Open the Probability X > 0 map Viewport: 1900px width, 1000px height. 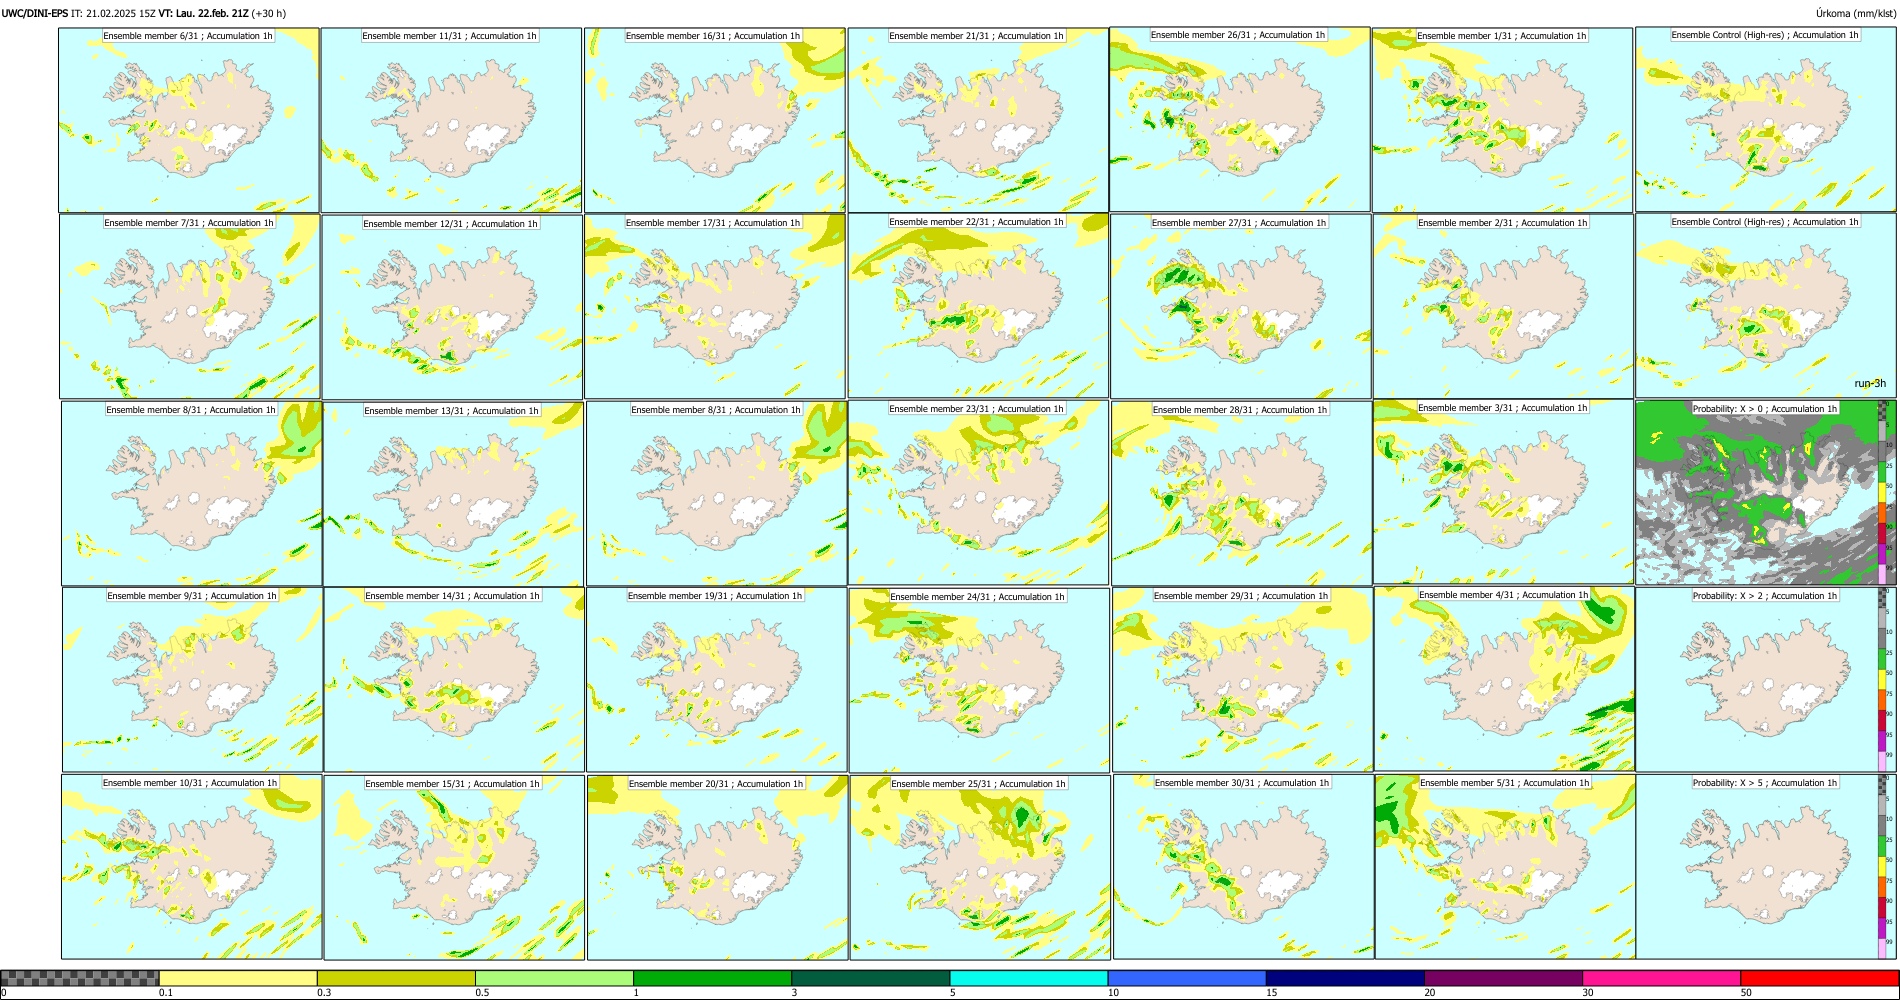tap(1766, 493)
